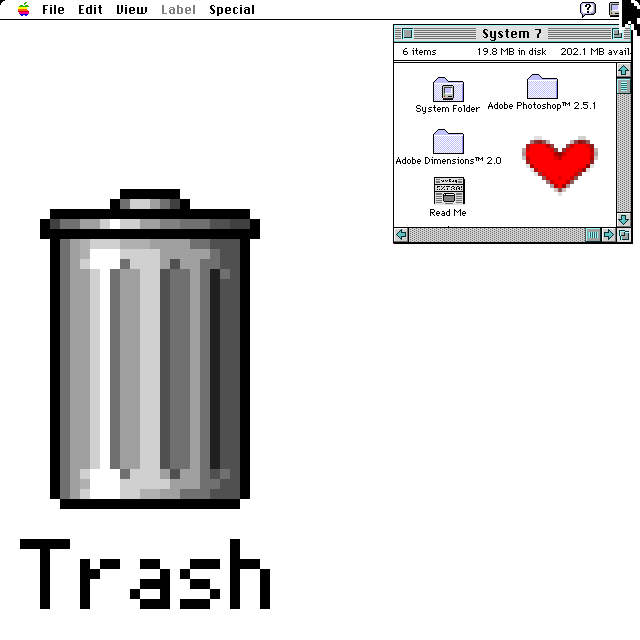Click the left scroll arrow in System 7 window

[402, 235]
